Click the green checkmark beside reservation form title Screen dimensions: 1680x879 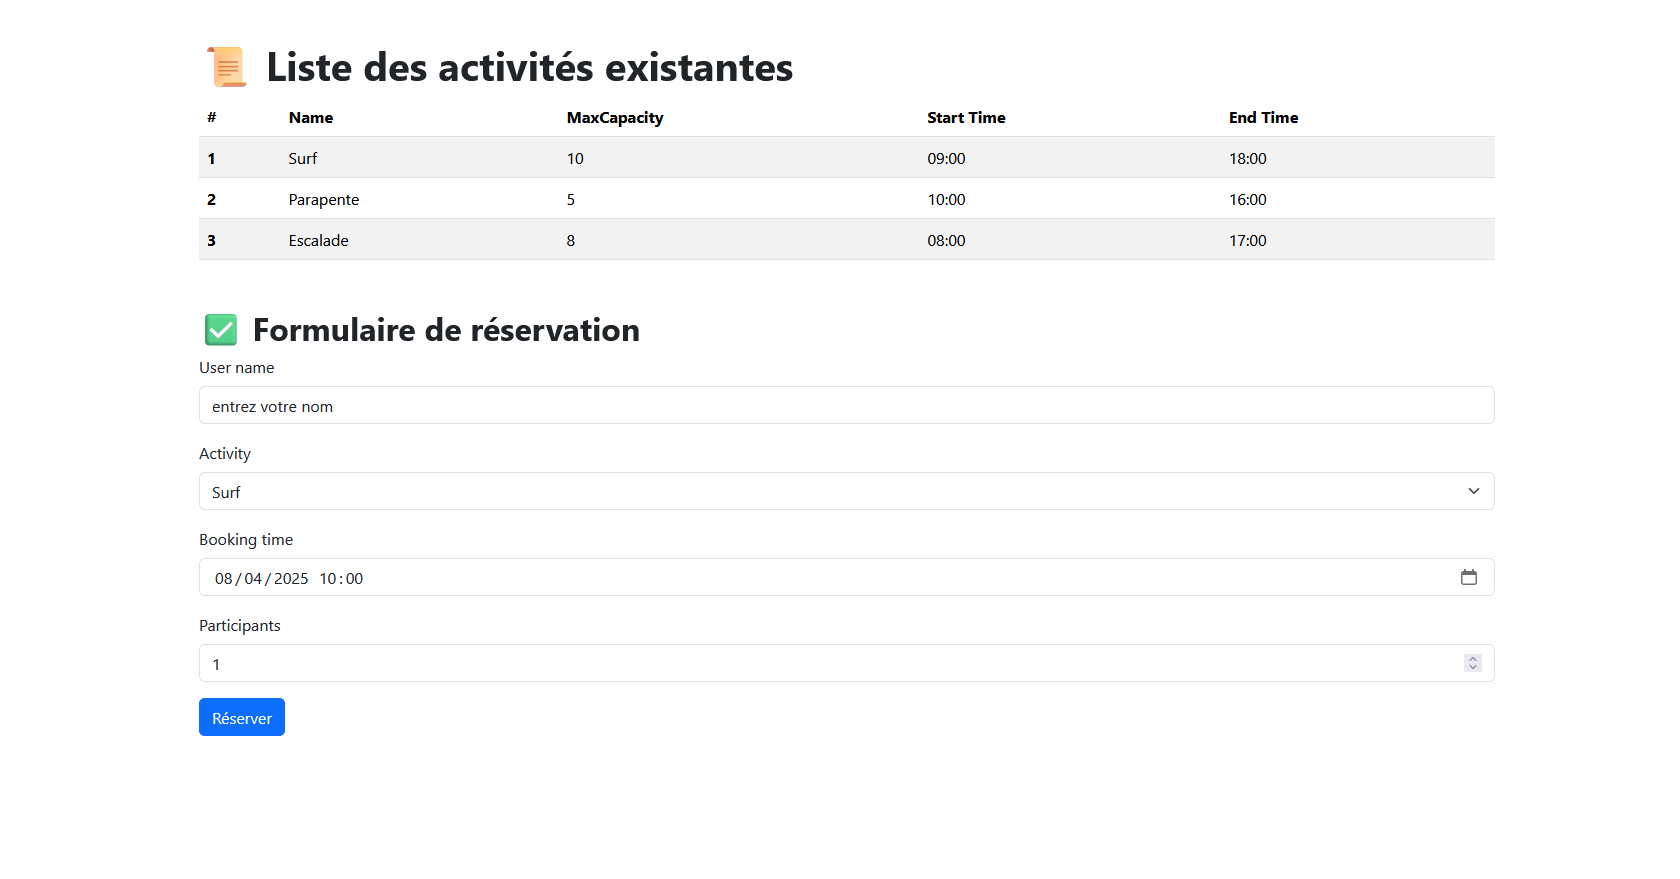[220, 329]
